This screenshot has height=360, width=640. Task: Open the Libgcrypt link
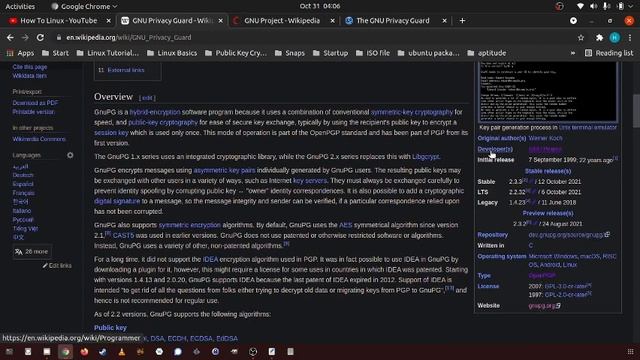point(426,157)
